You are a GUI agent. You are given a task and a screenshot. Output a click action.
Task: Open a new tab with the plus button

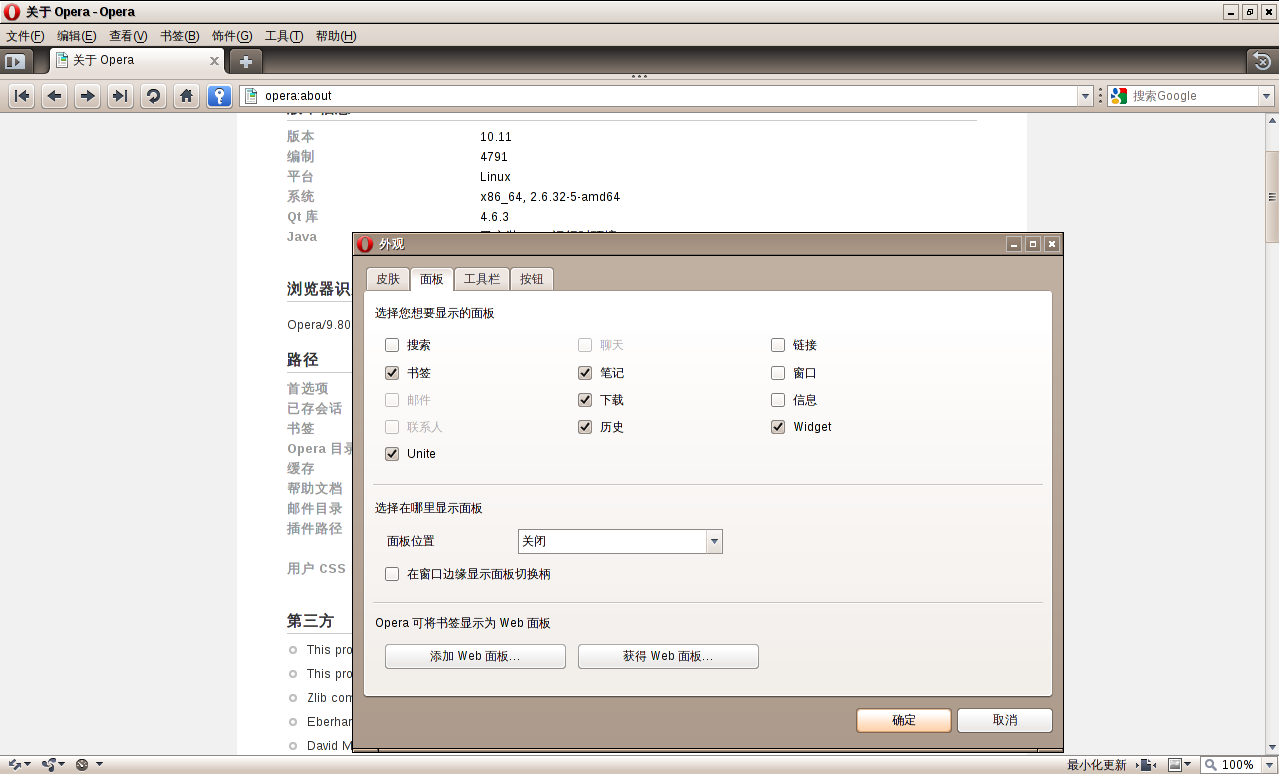tap(245, 61)
